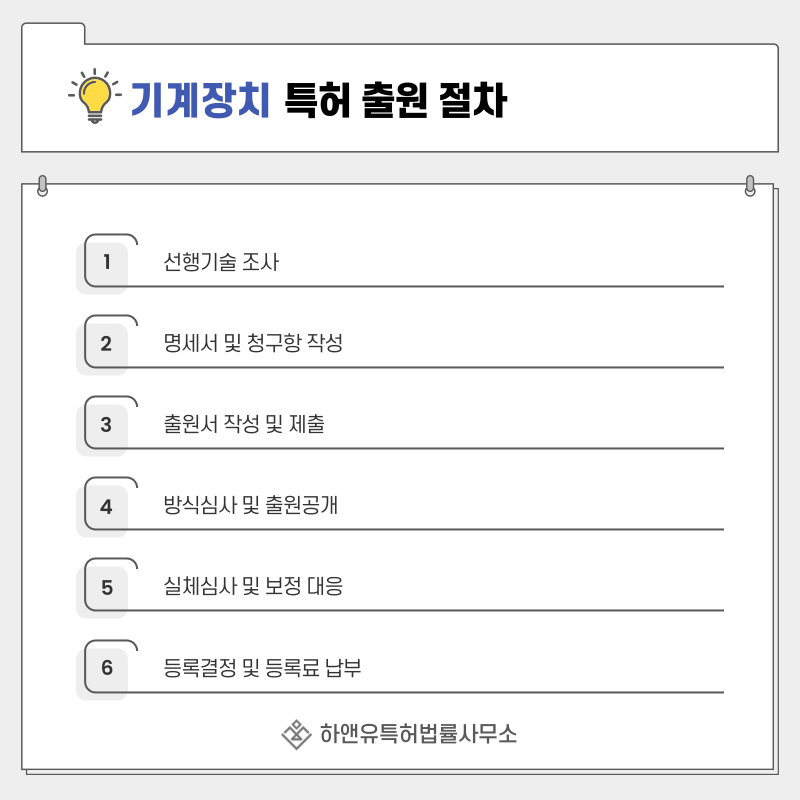Select the number 1 badge
This screenshot has height=800, width=800.
(x=106, y=262)
